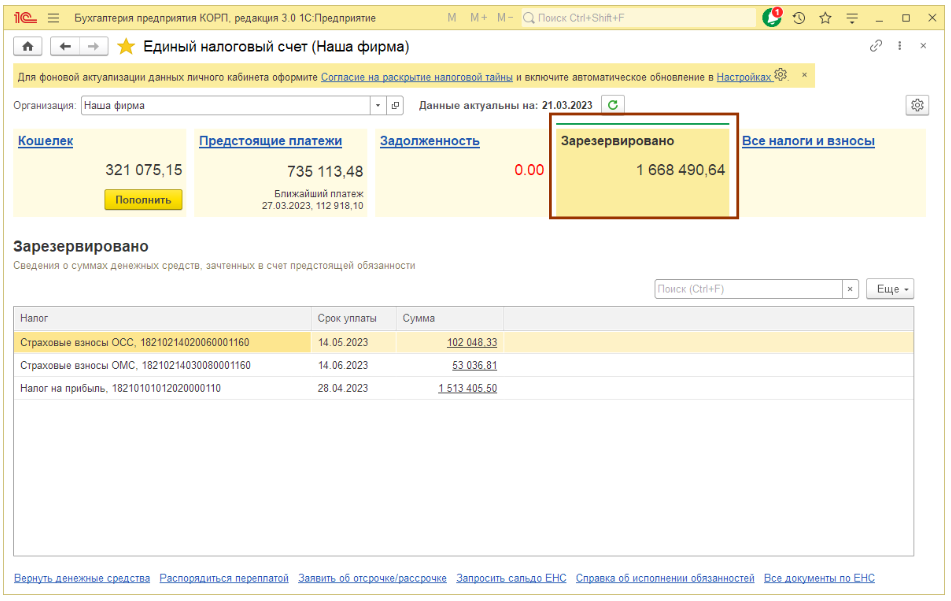Click the Вернуть денежные средства link
Image resolution: width=951 pixels, height=601 pixels.
pos(82,578)
